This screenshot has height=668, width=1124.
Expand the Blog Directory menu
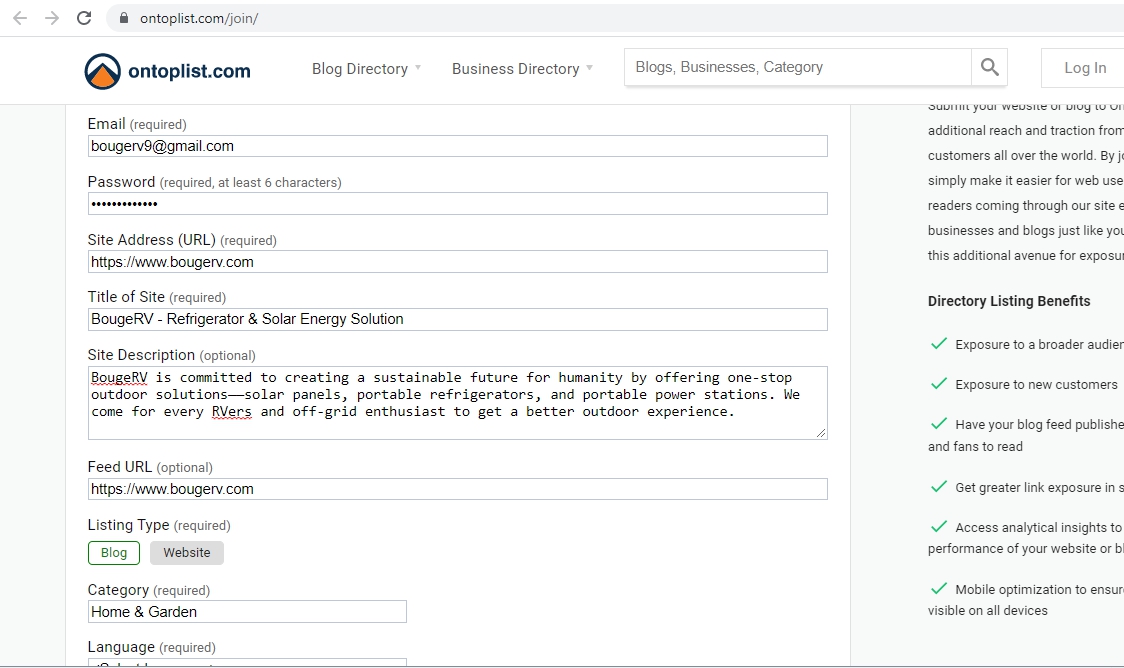[366, 69]
